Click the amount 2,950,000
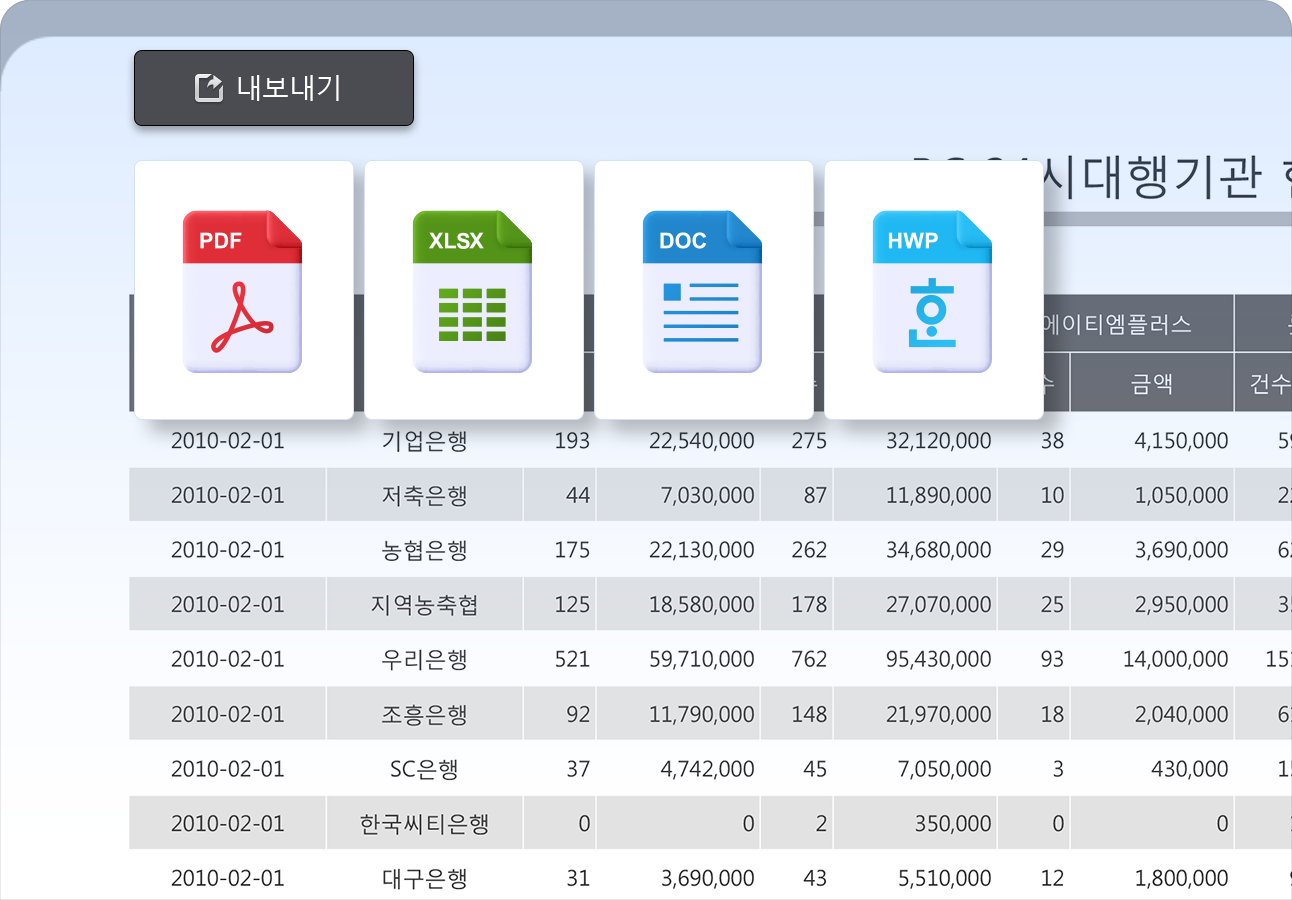The height and width of the screenshot is (900, 1292). click(1181, 605)
